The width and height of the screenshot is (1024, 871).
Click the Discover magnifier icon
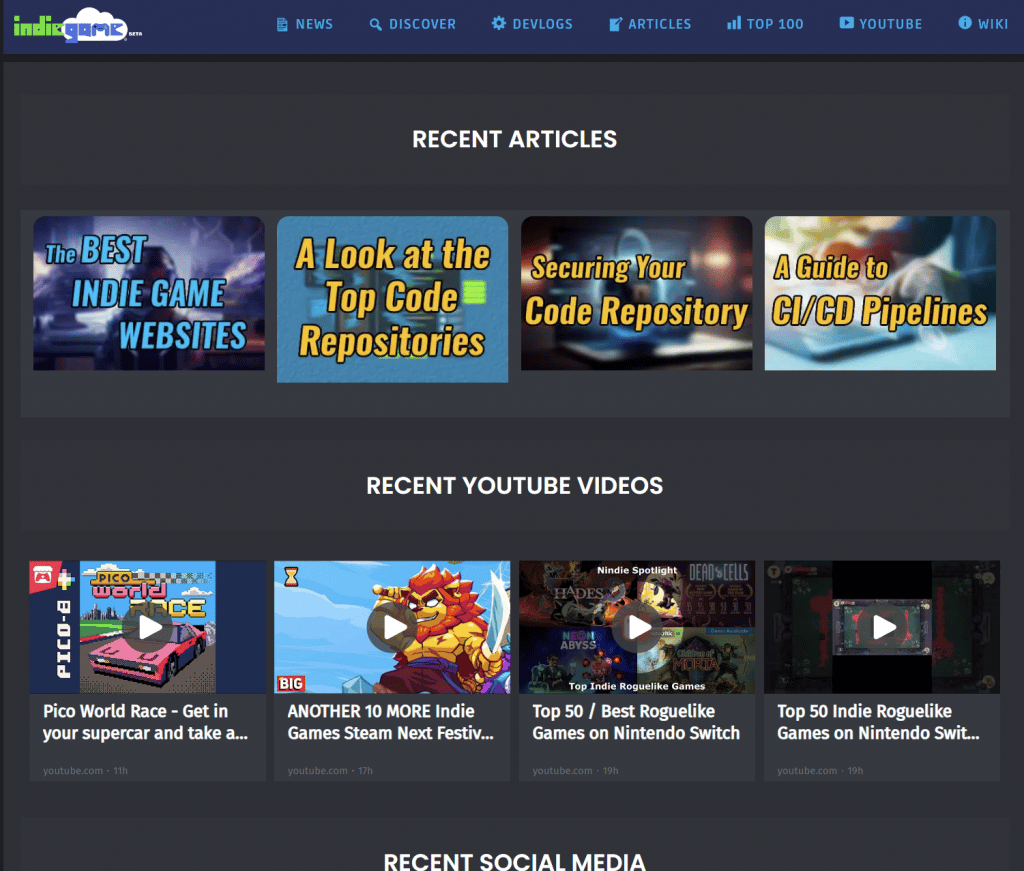[x=376, y=25]
